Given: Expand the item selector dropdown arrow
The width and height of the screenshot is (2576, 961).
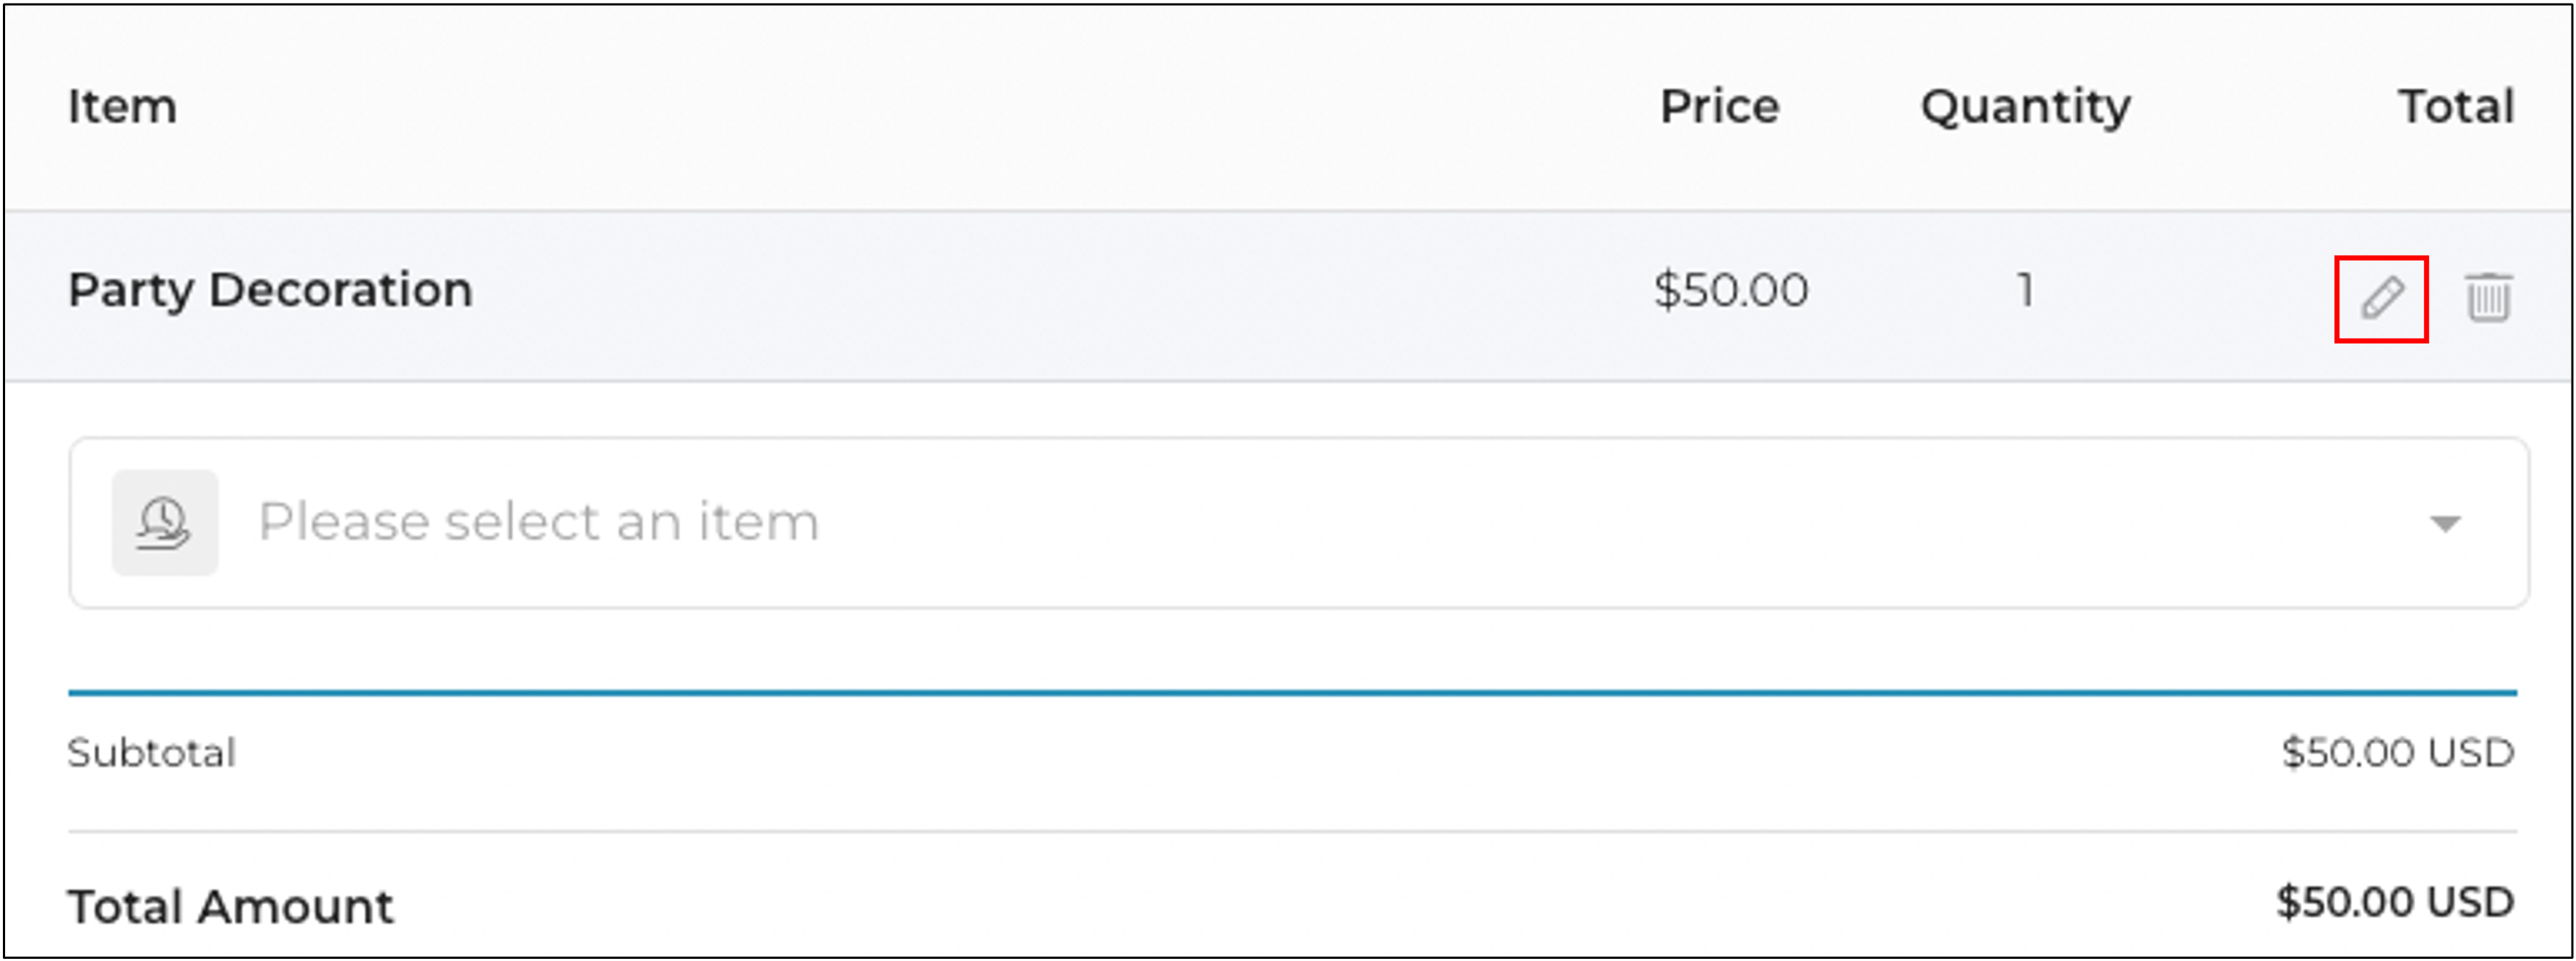Looking at the screenshot, I should [2445, 523].
